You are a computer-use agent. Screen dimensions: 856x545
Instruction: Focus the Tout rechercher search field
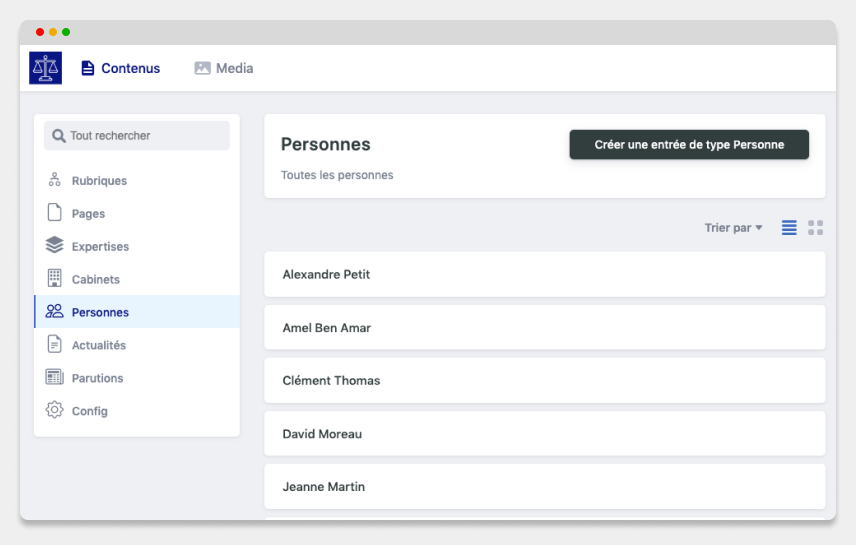pos(137,135)
